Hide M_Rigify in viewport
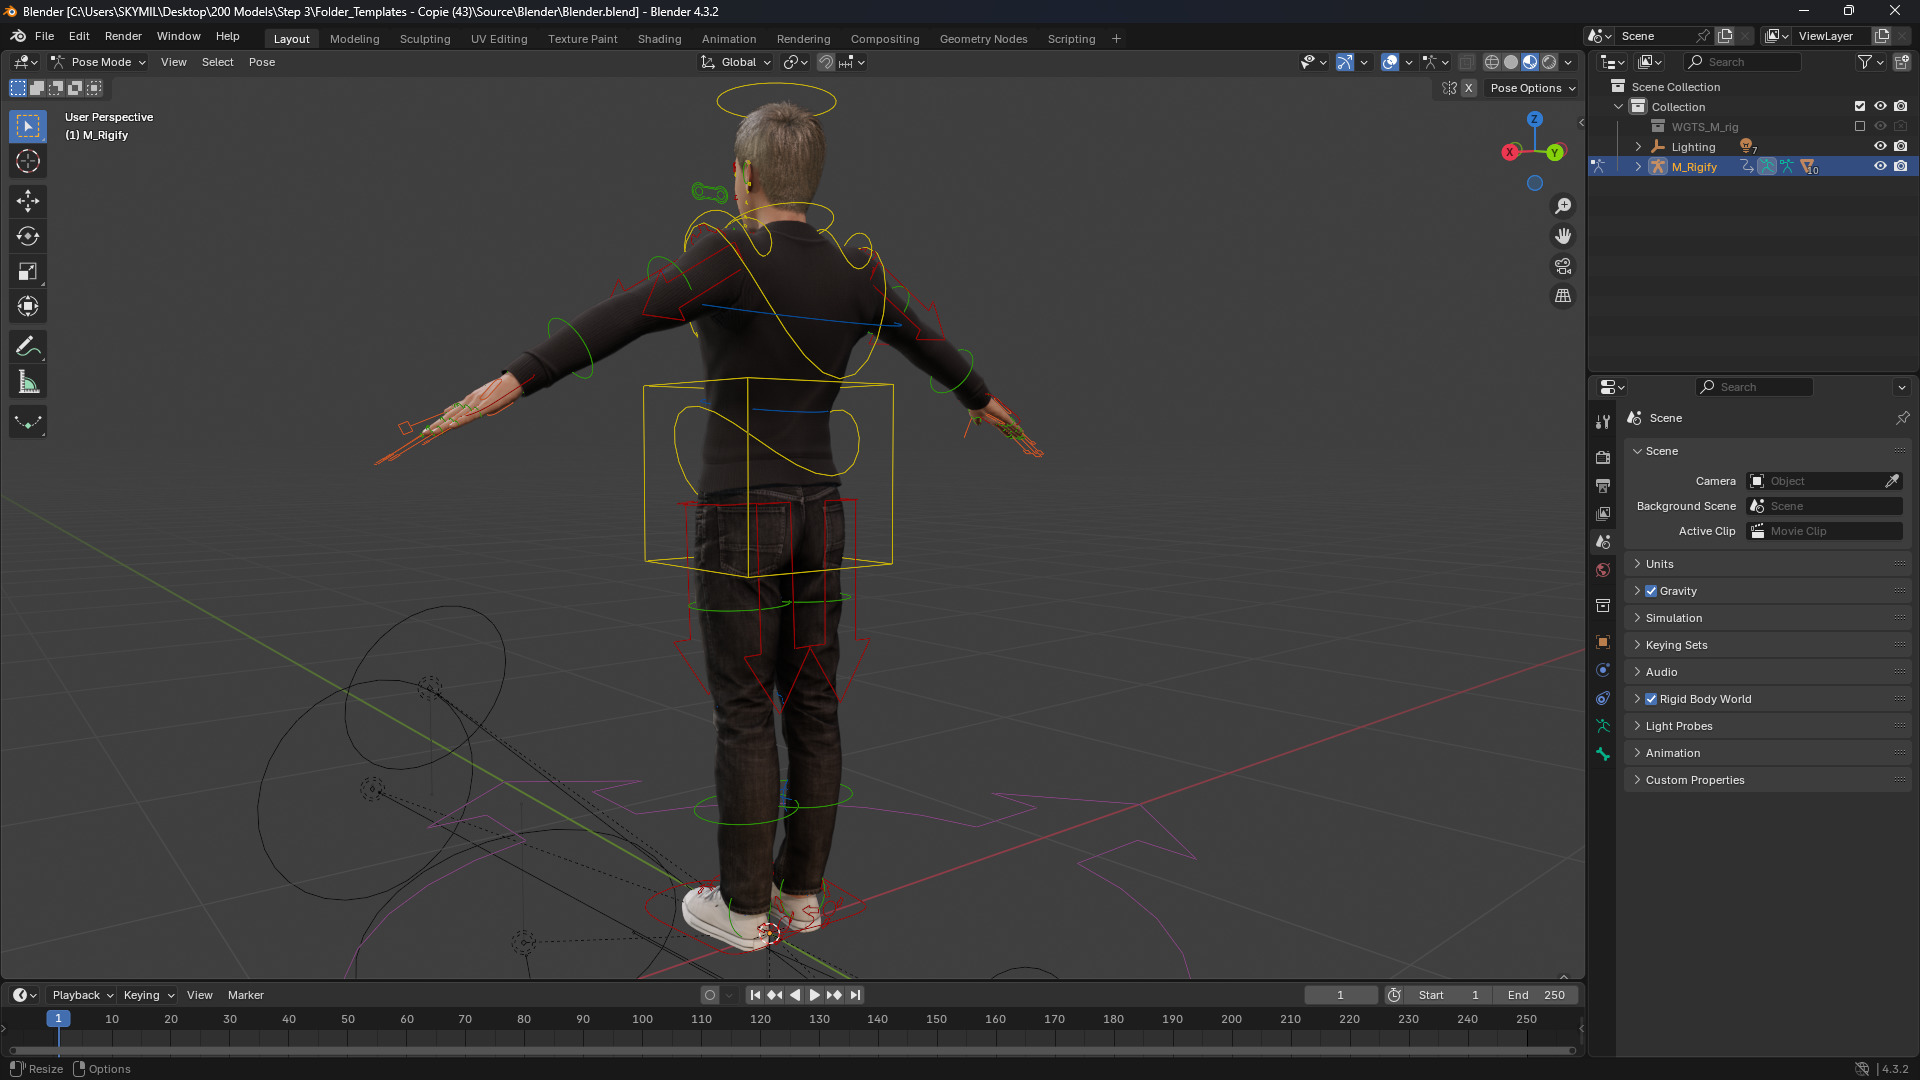The image size is (1920, 1080). 1880,166
